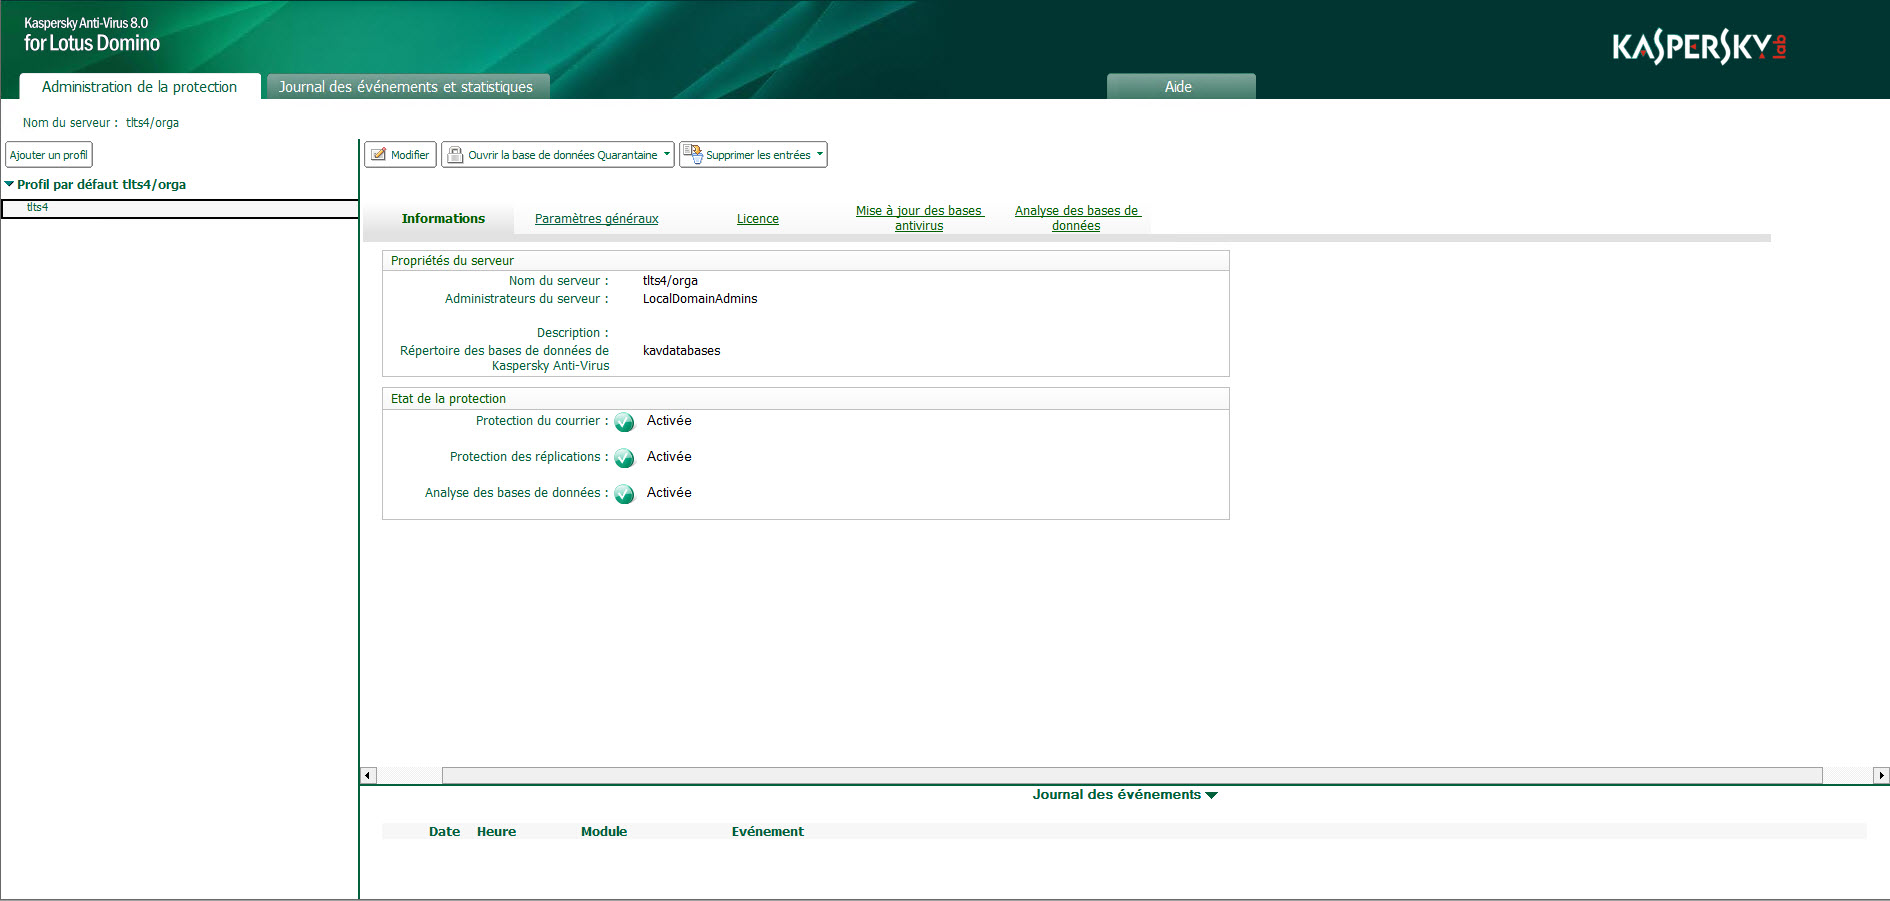Image resolution: width=1890 pixels, height=901 pixels.
Task: Open the Licence tab
Action: pyautogui.click(x=757, y=218)
